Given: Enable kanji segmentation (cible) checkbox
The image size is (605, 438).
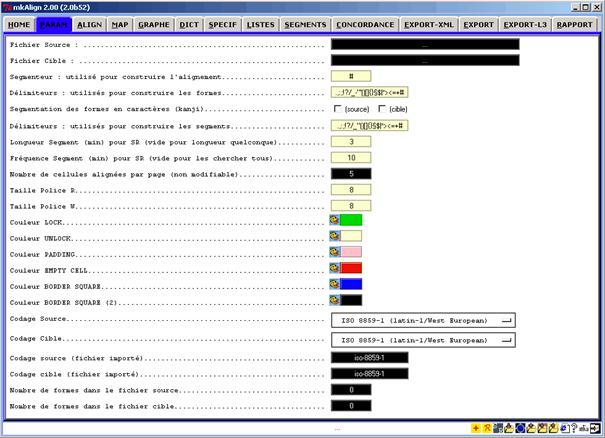Looking at the screenshot, I should click(x=382, y=109).
